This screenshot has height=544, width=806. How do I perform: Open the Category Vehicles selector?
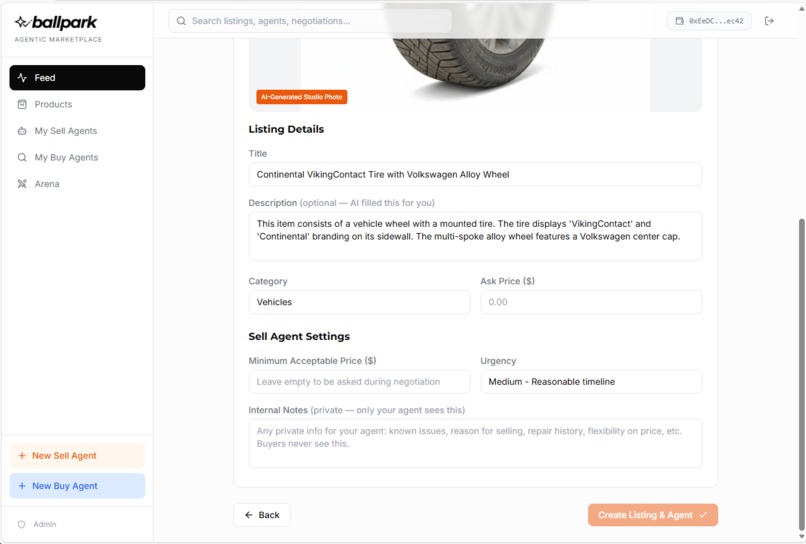tap(359, 302)
